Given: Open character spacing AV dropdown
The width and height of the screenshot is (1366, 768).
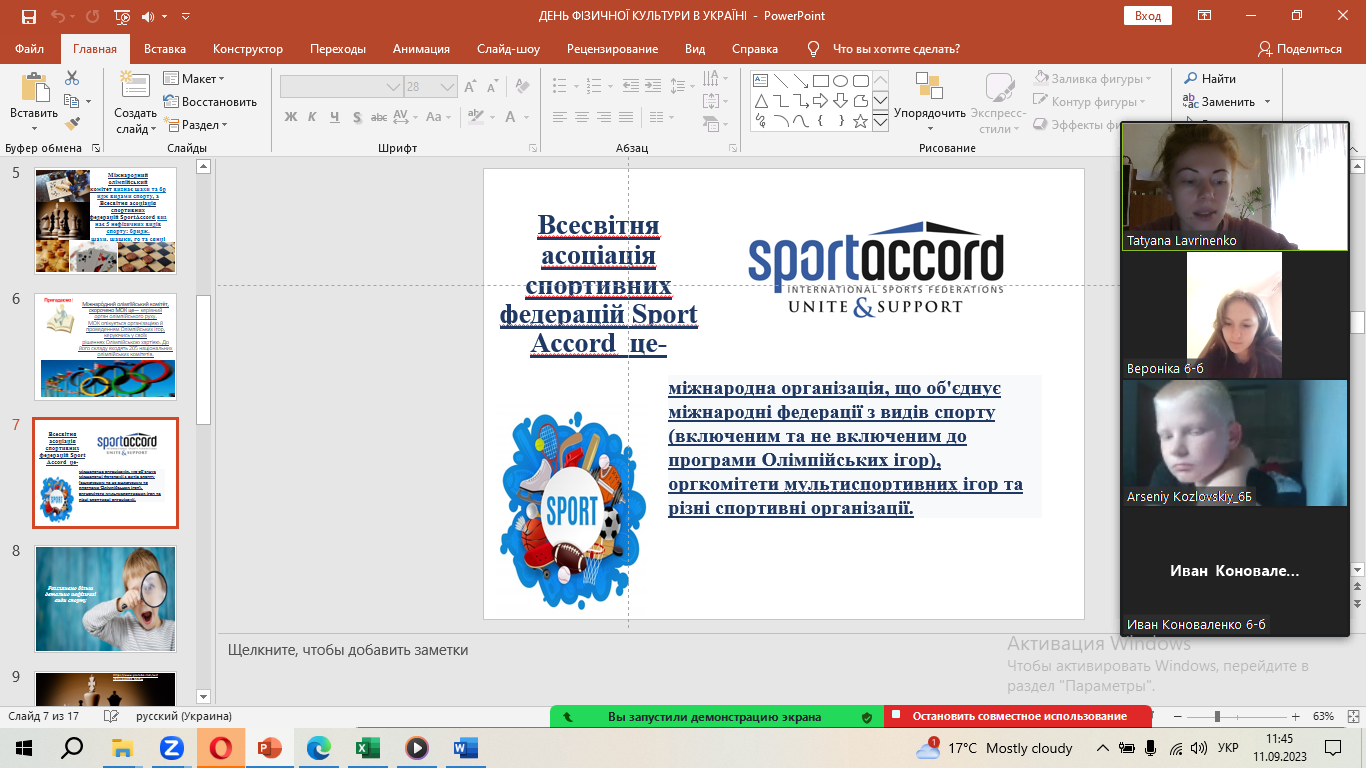Looking at the screenshot, I should (x=414, y=117).
